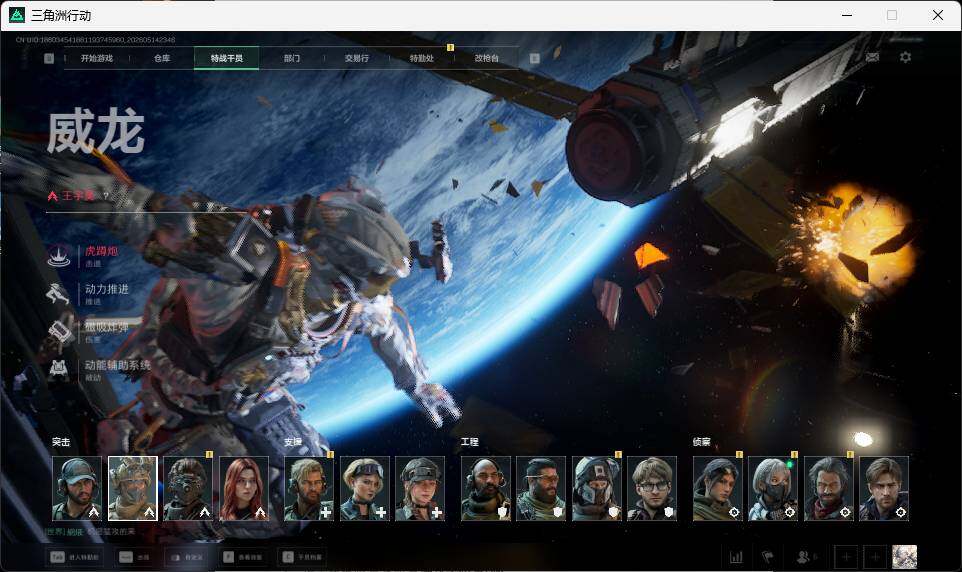
Task: Click the 动力推进 skill name
Action: tap(107, 289)
